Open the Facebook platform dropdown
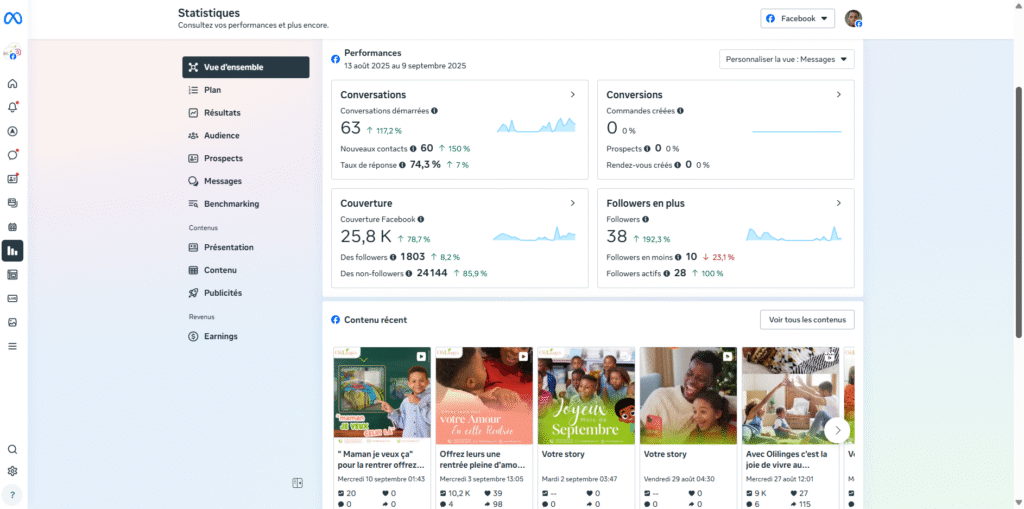Image resolution: width=1024 pixels, height=509 pixels. pyautogui.click(x=797, y=18)
